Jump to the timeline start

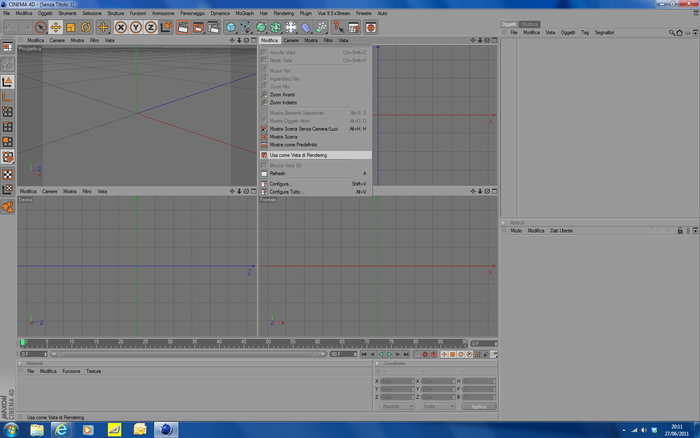(364, 355)
